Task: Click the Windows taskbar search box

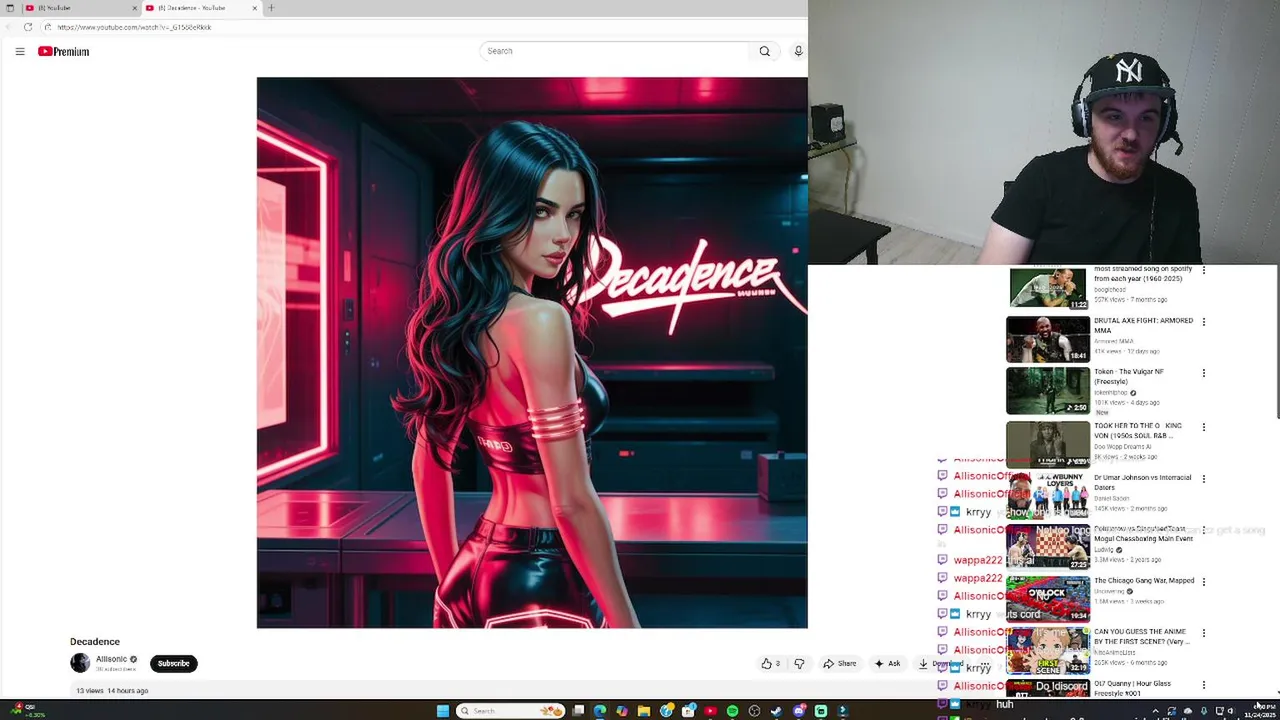Action: click(511, 711)
